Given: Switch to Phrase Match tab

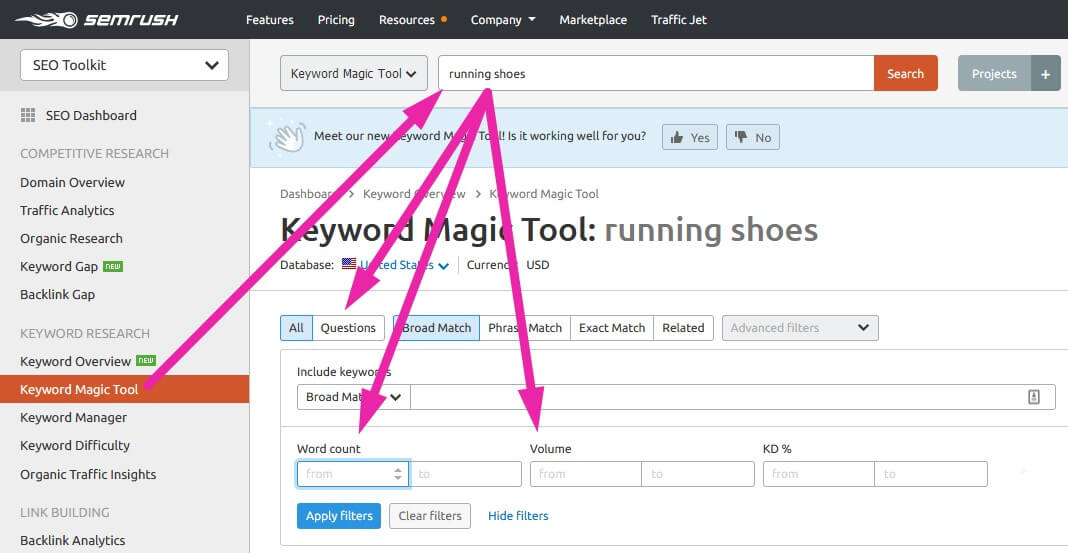Looking at the screenshot, I should coord(525,328).
